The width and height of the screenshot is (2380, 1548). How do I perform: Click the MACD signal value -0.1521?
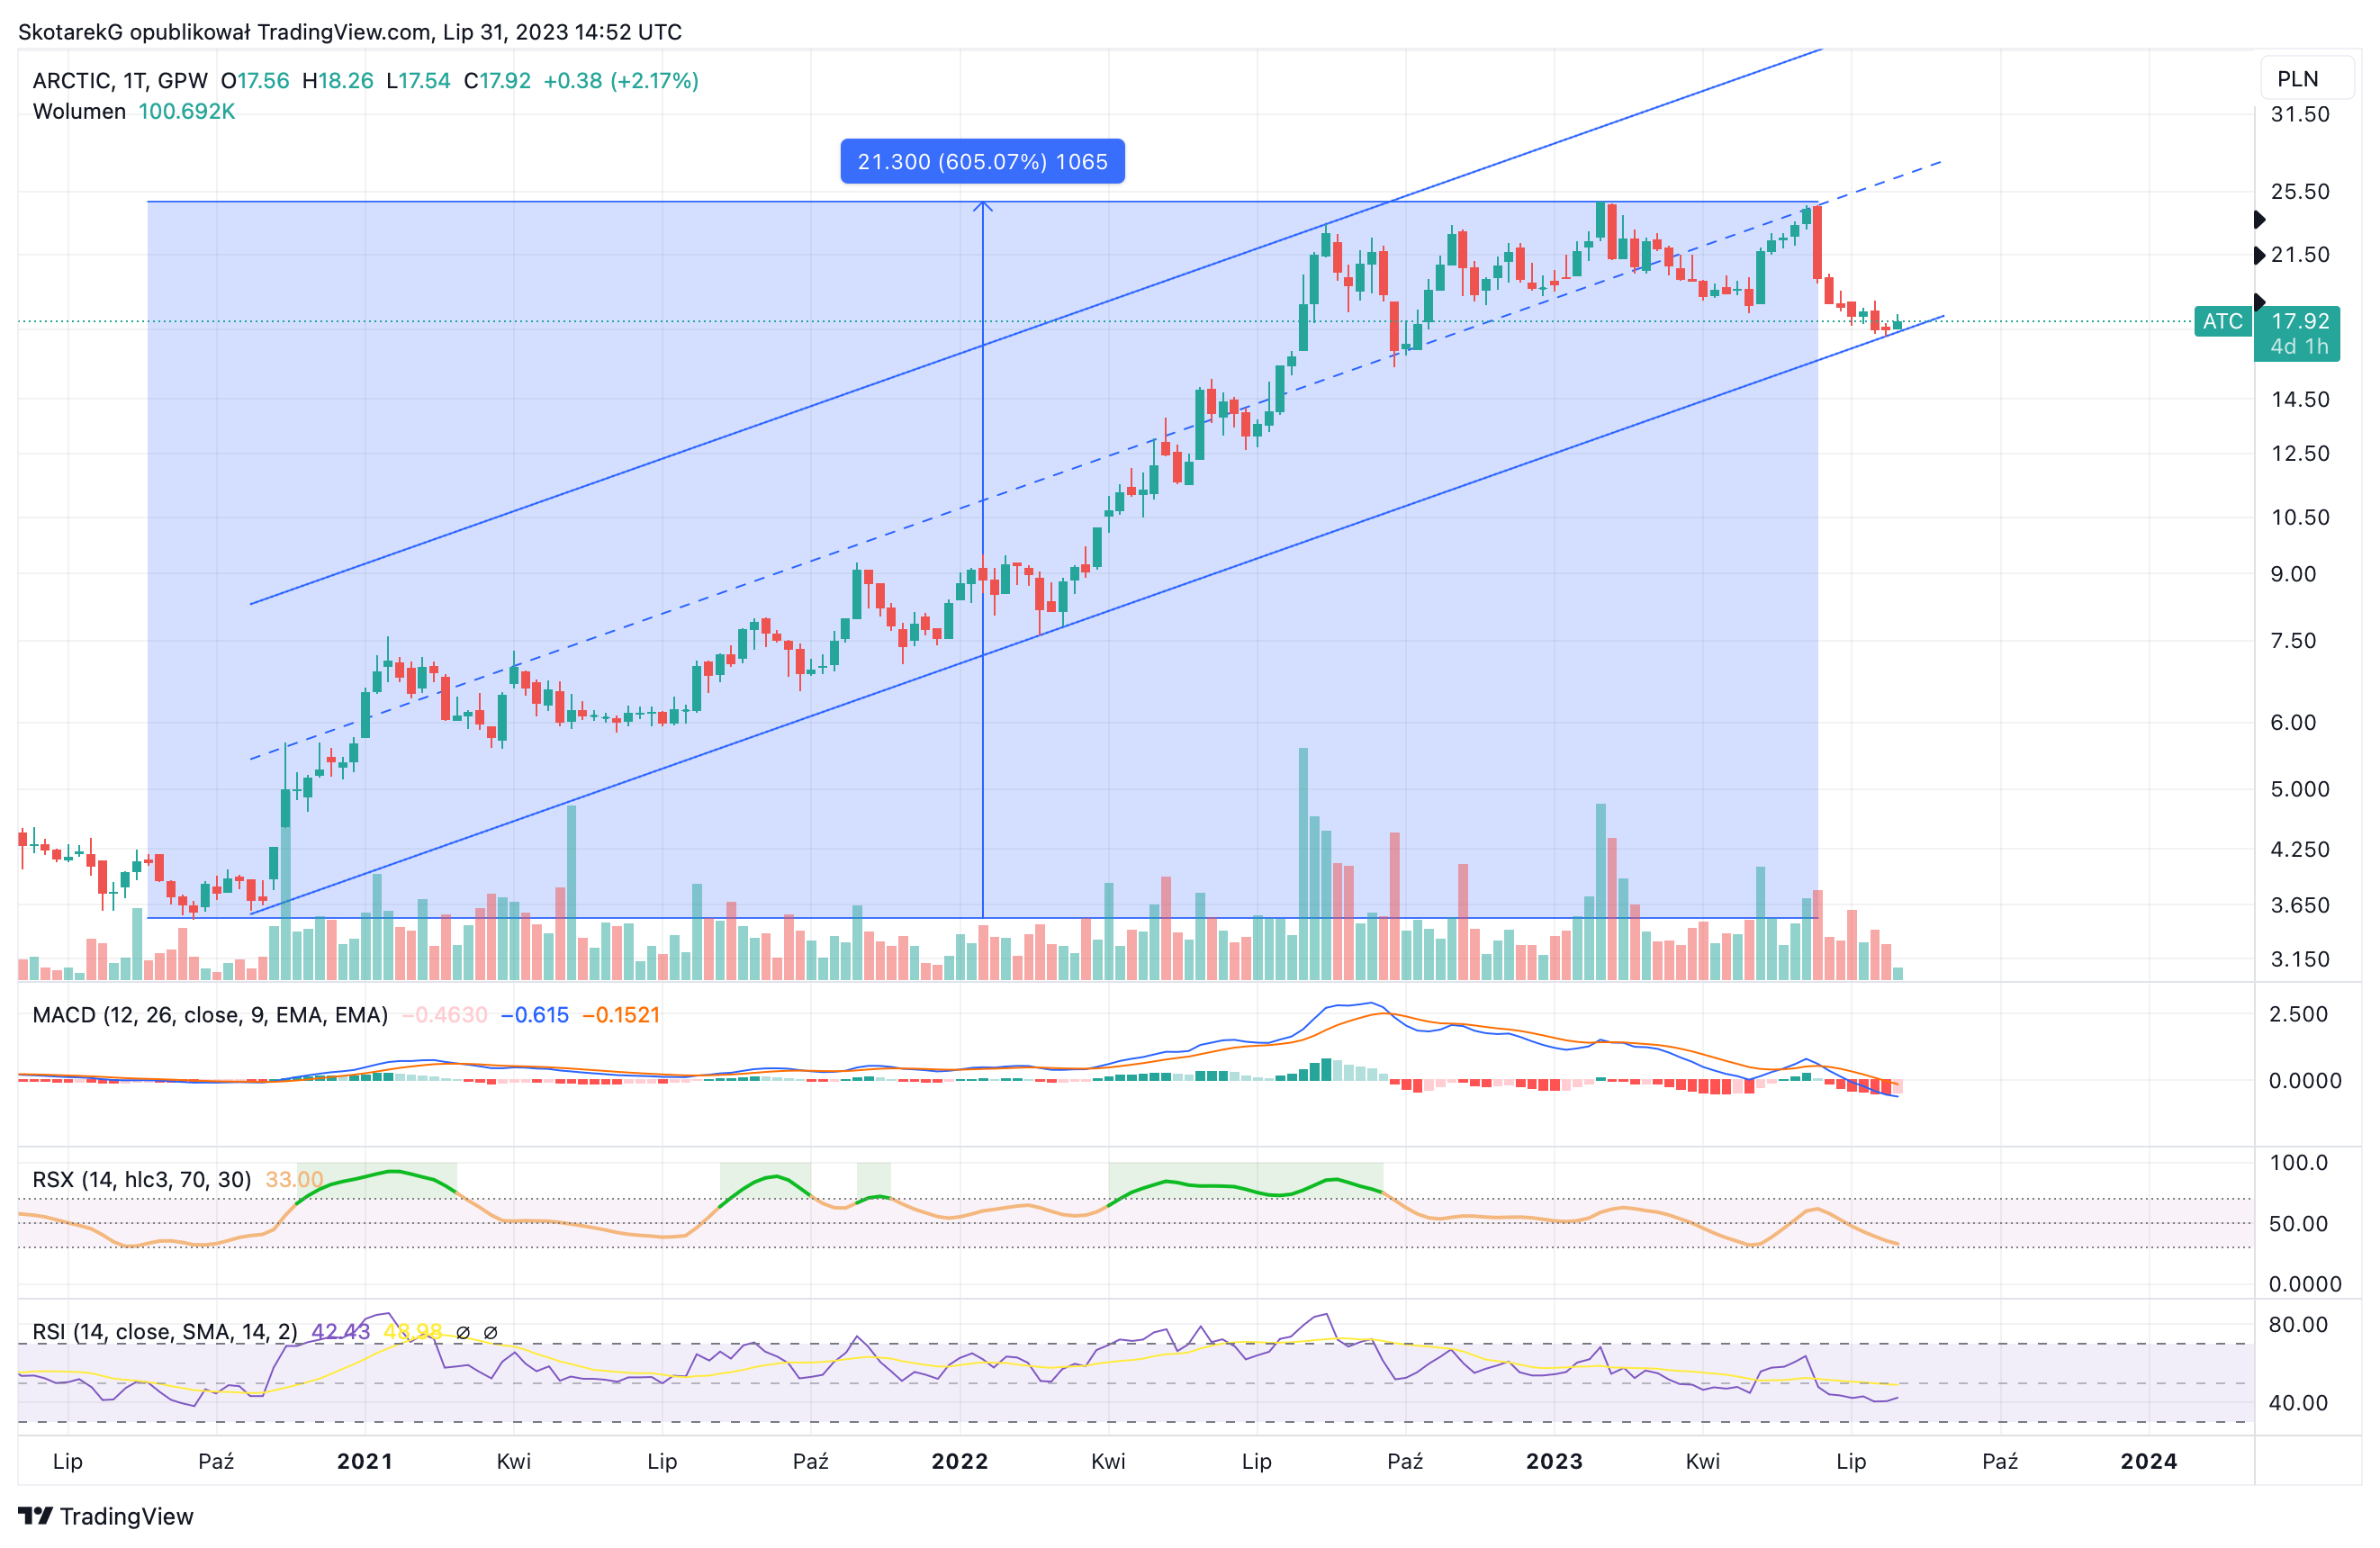point(621,1015)
